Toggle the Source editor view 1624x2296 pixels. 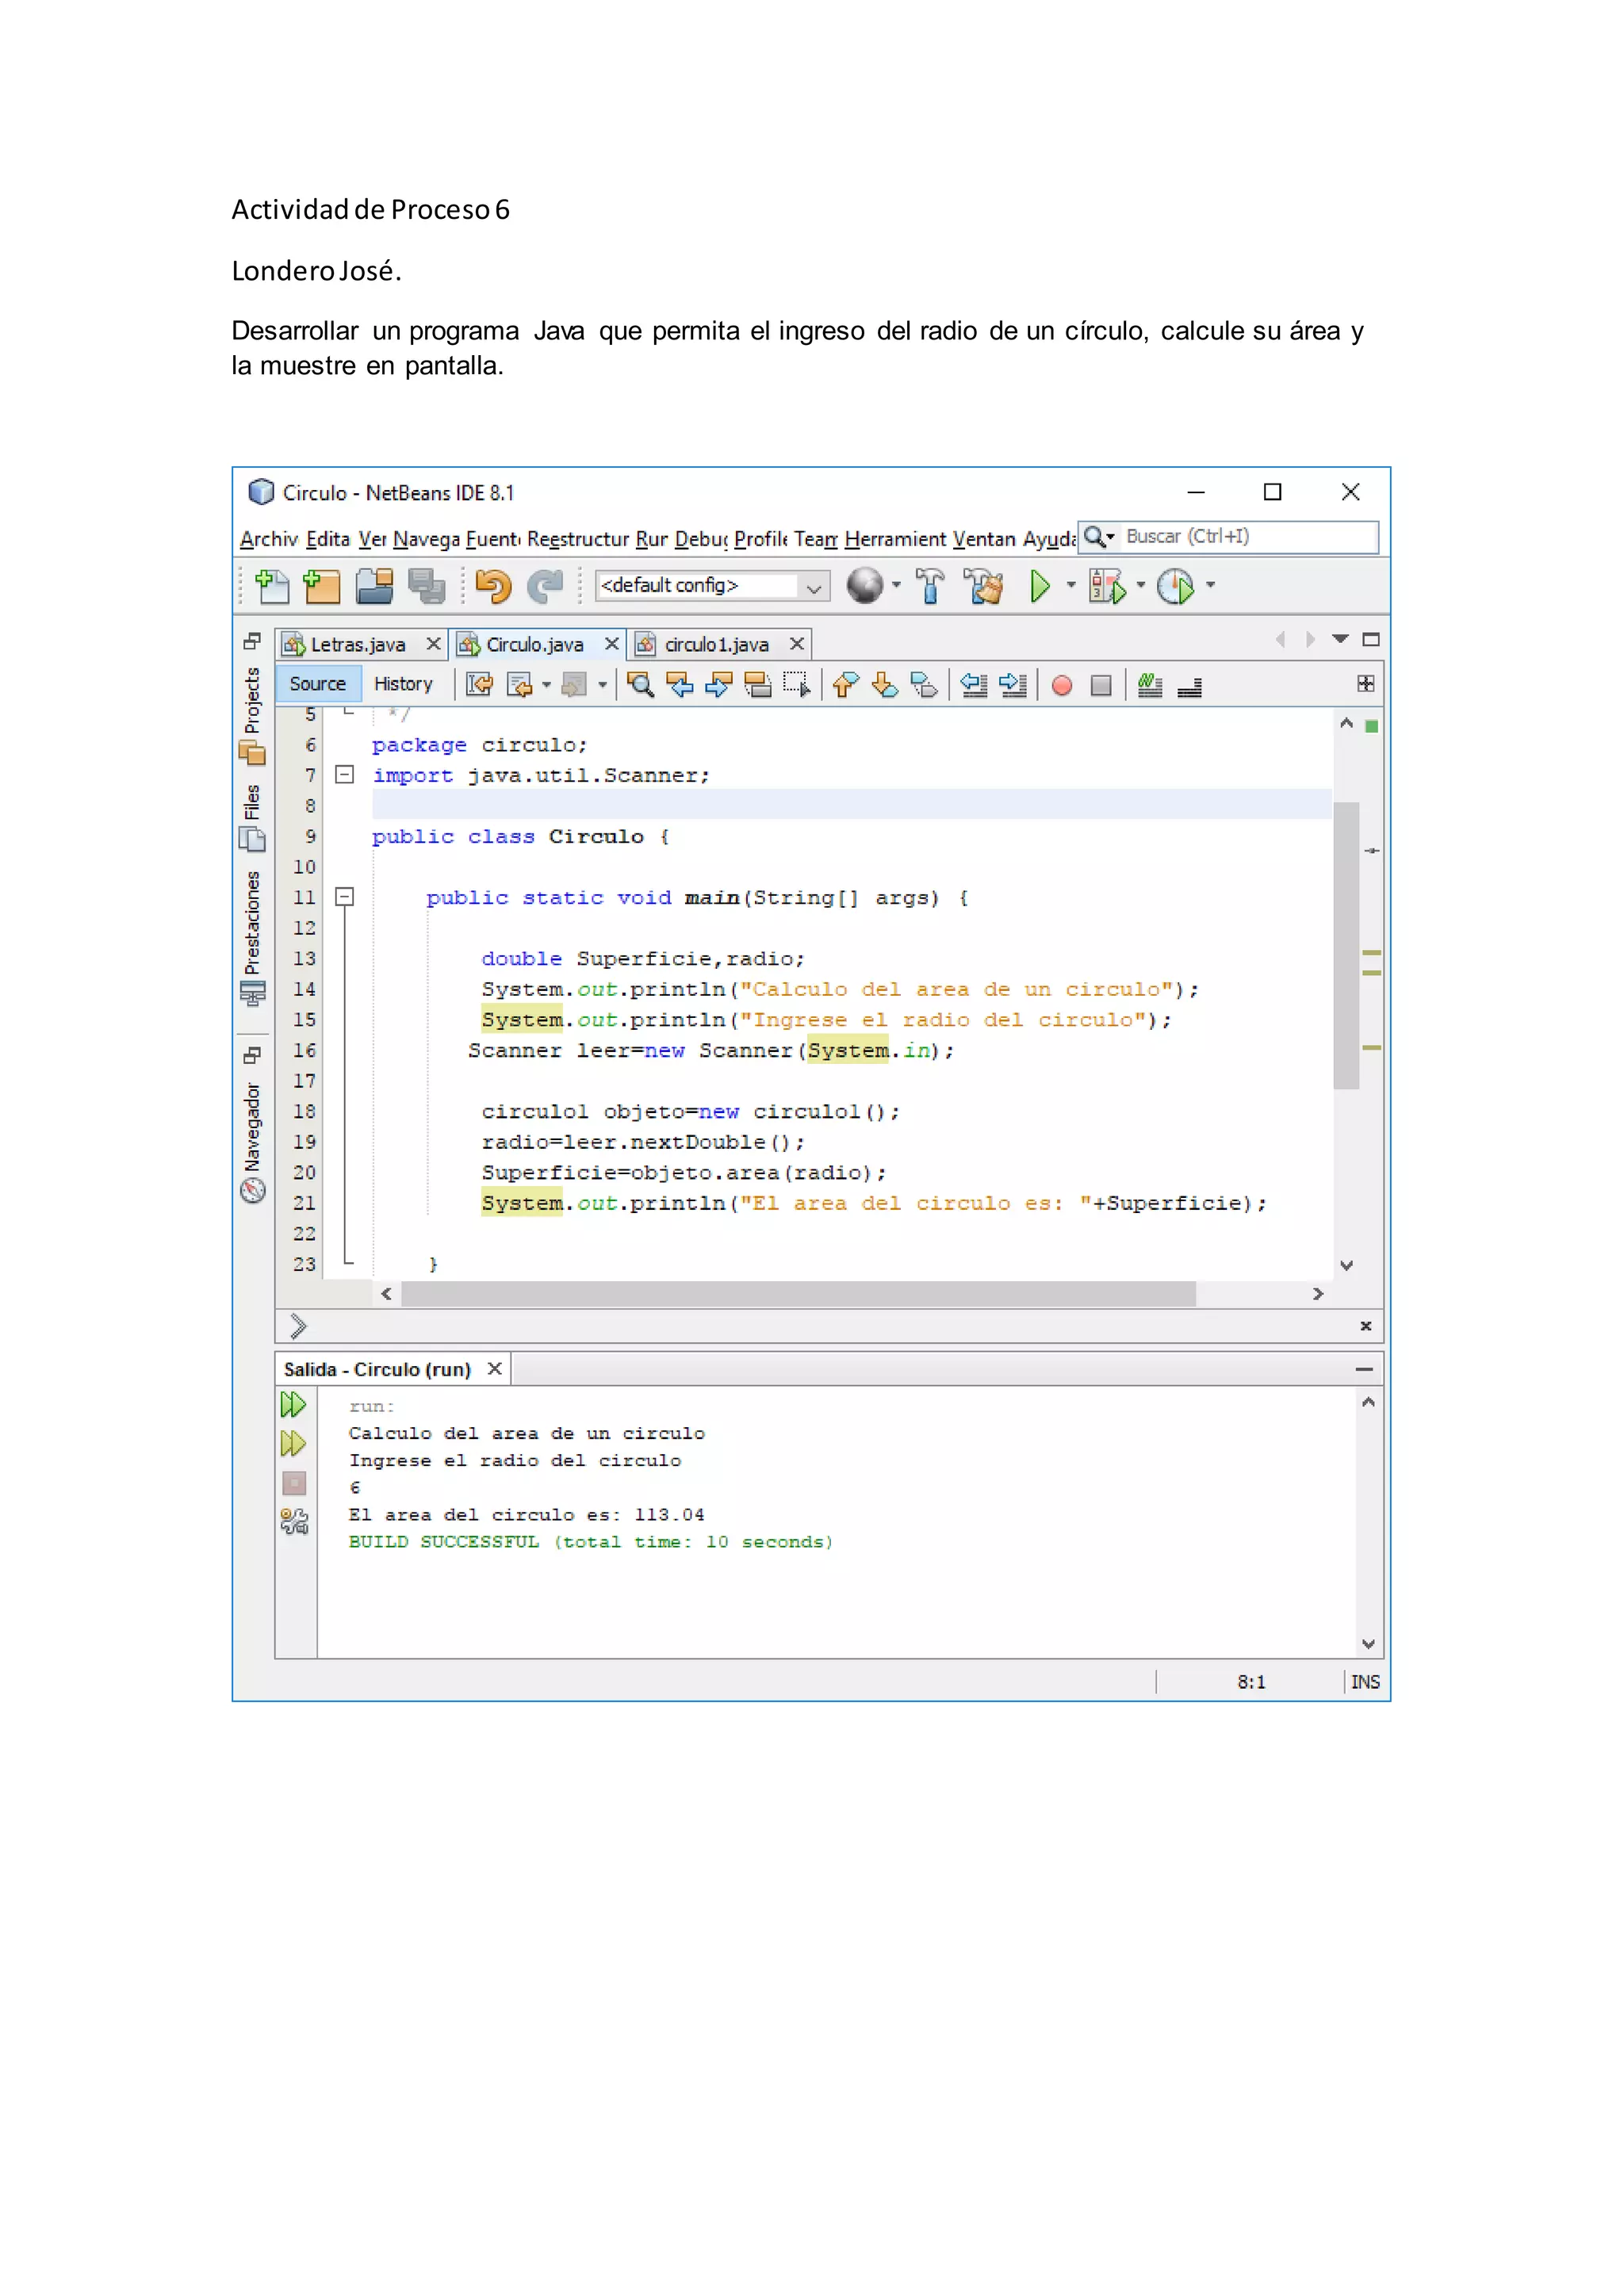(x=317, y=684)
